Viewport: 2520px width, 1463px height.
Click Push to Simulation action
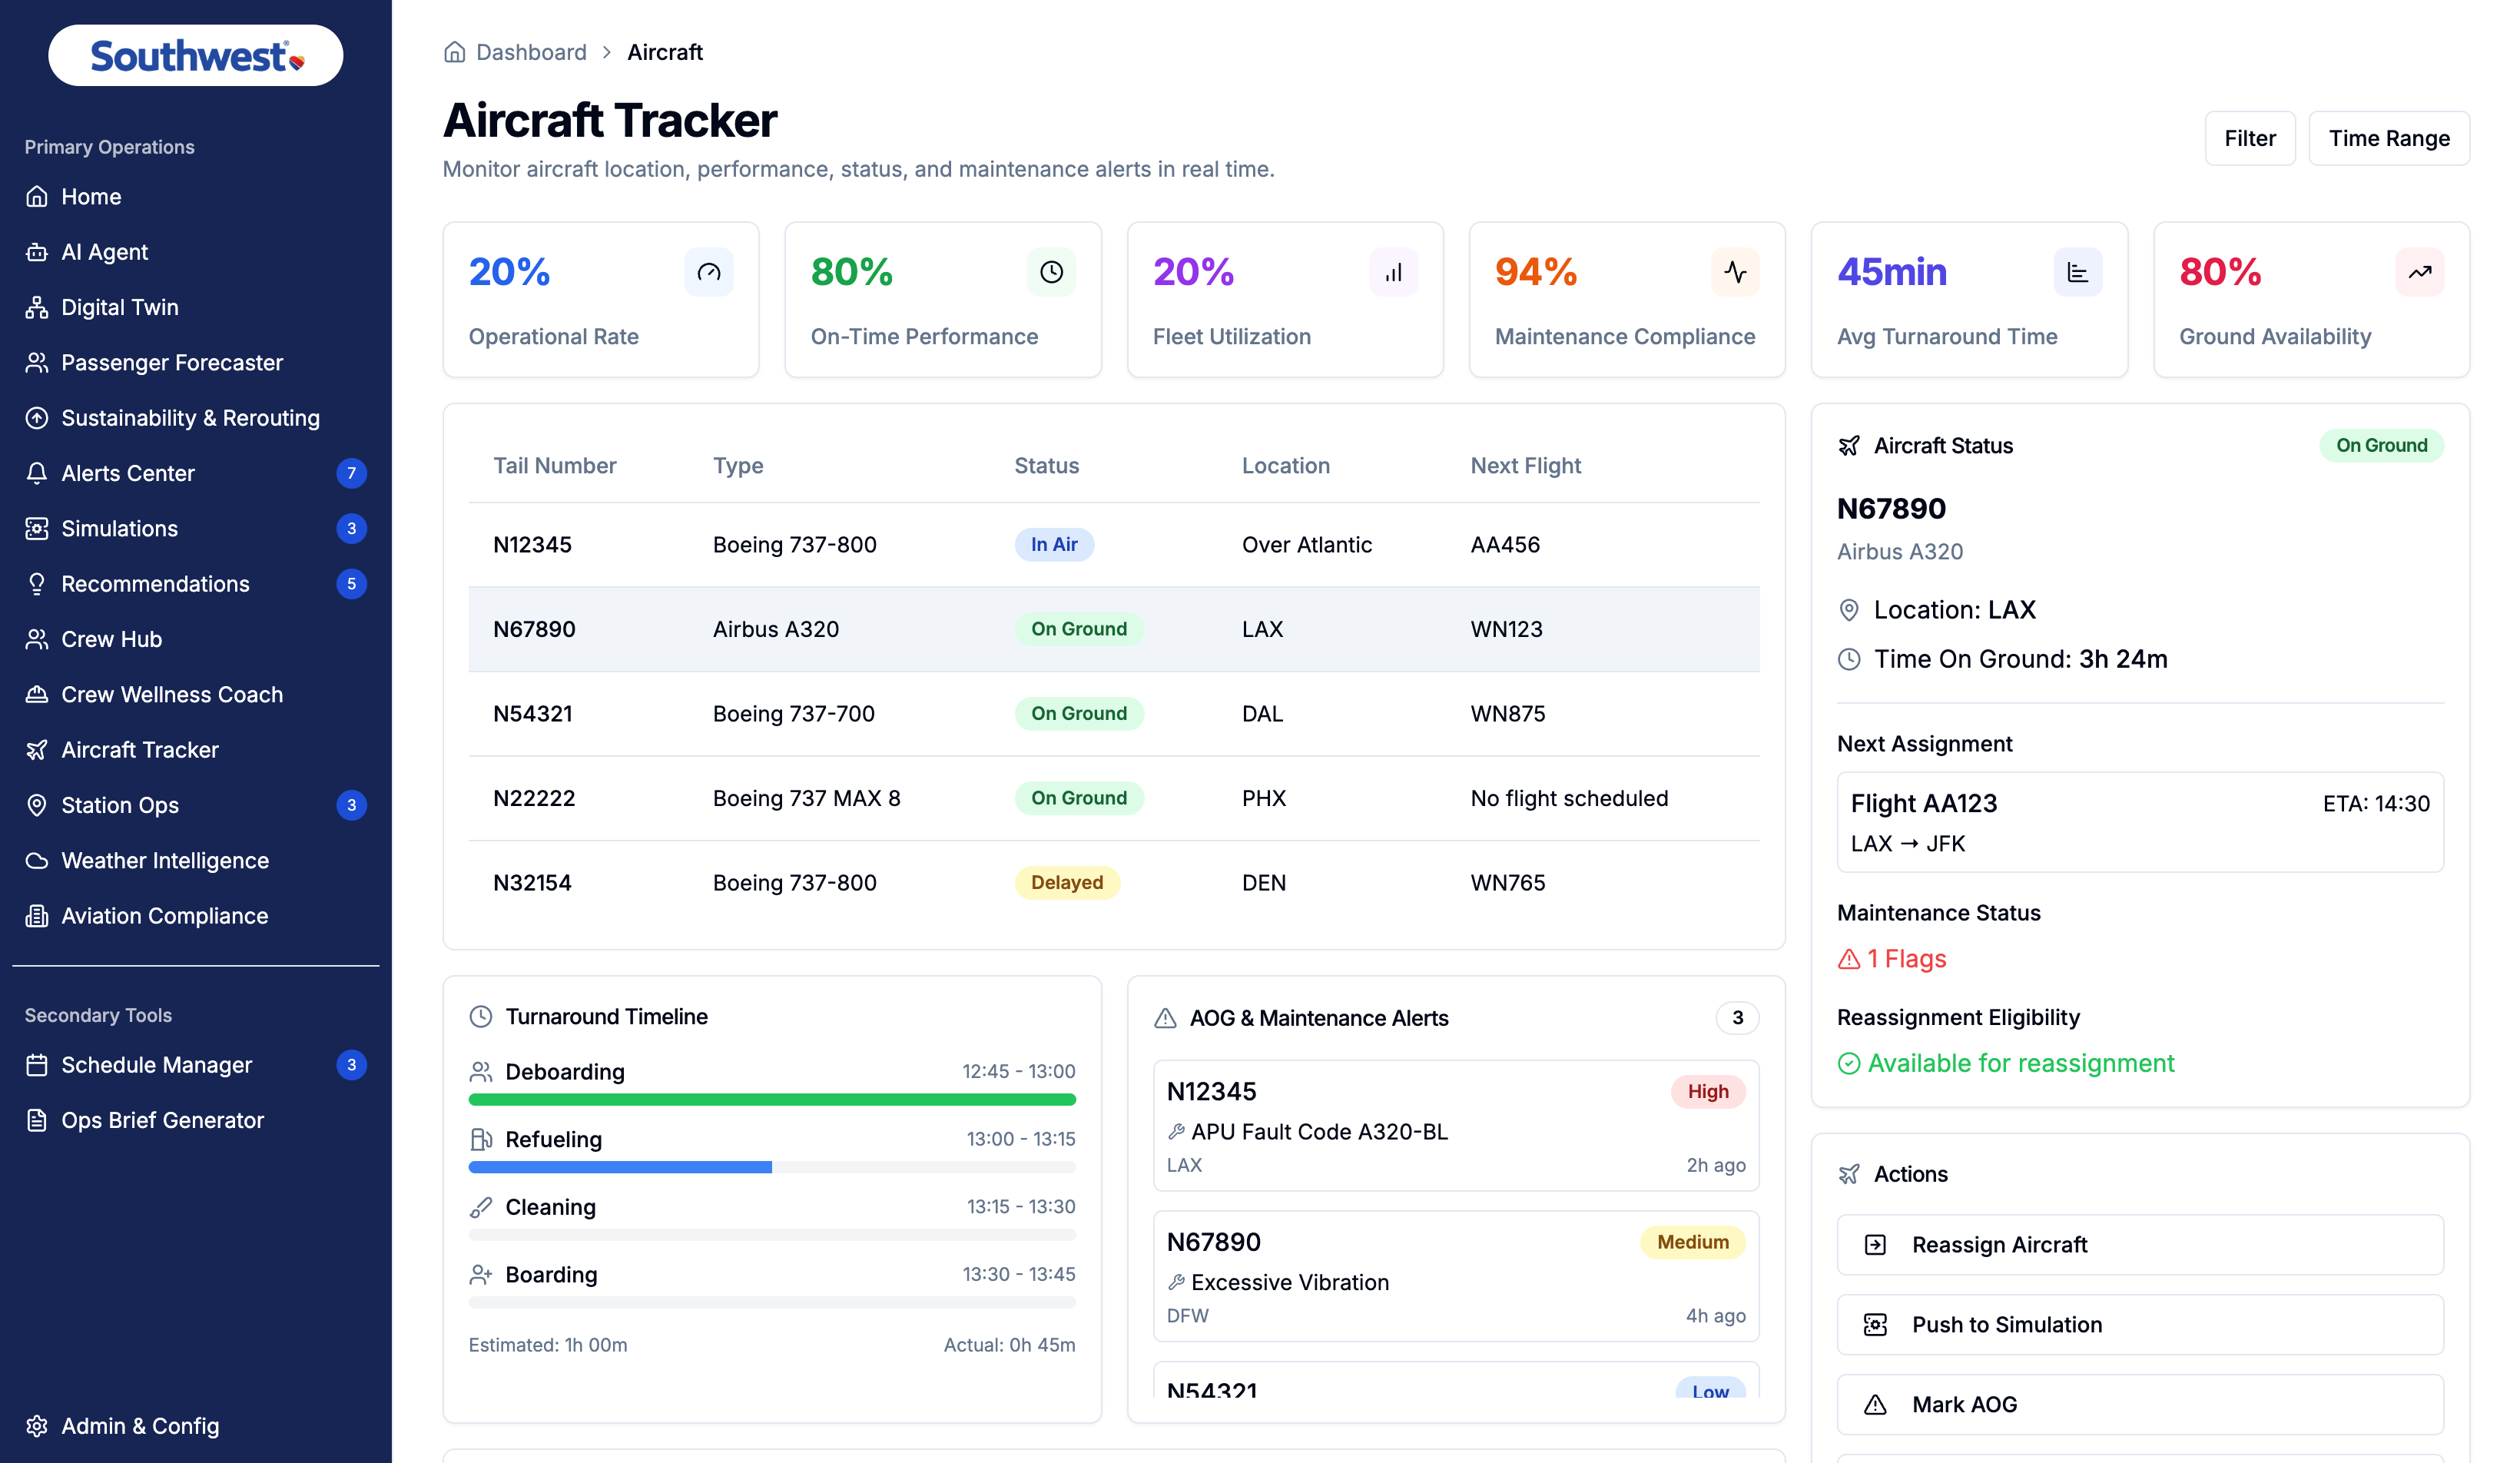(2140, 1325)
